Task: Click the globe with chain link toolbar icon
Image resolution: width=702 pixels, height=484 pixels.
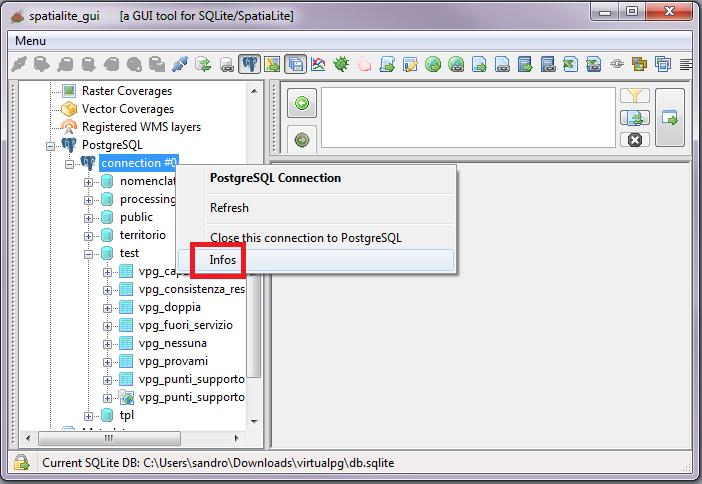Action: pyautogui.click(x=456, y=64)
